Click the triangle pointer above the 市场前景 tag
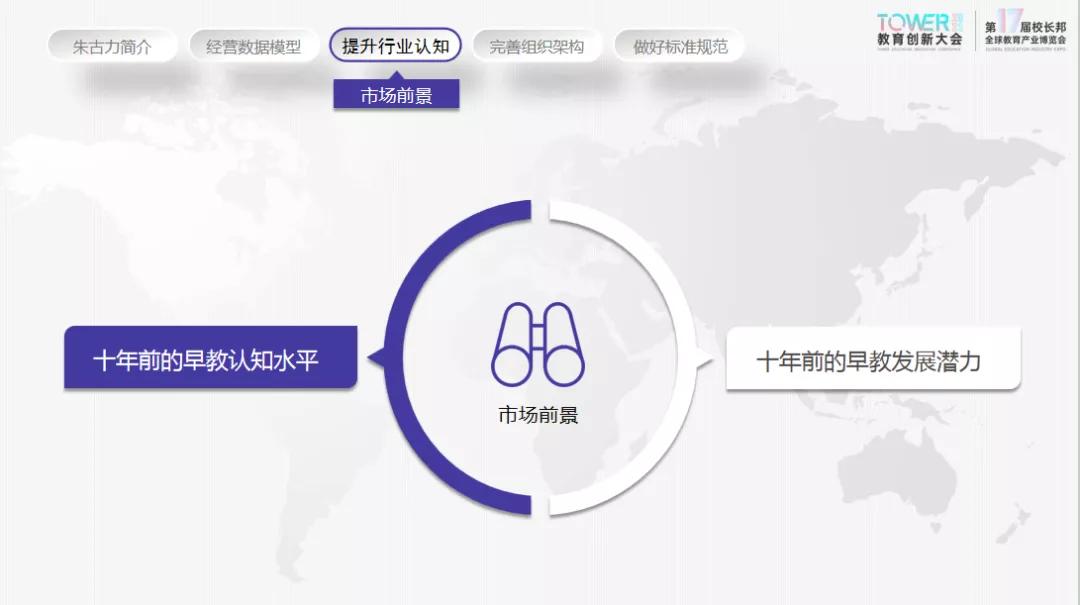 [x=396, y=73]
